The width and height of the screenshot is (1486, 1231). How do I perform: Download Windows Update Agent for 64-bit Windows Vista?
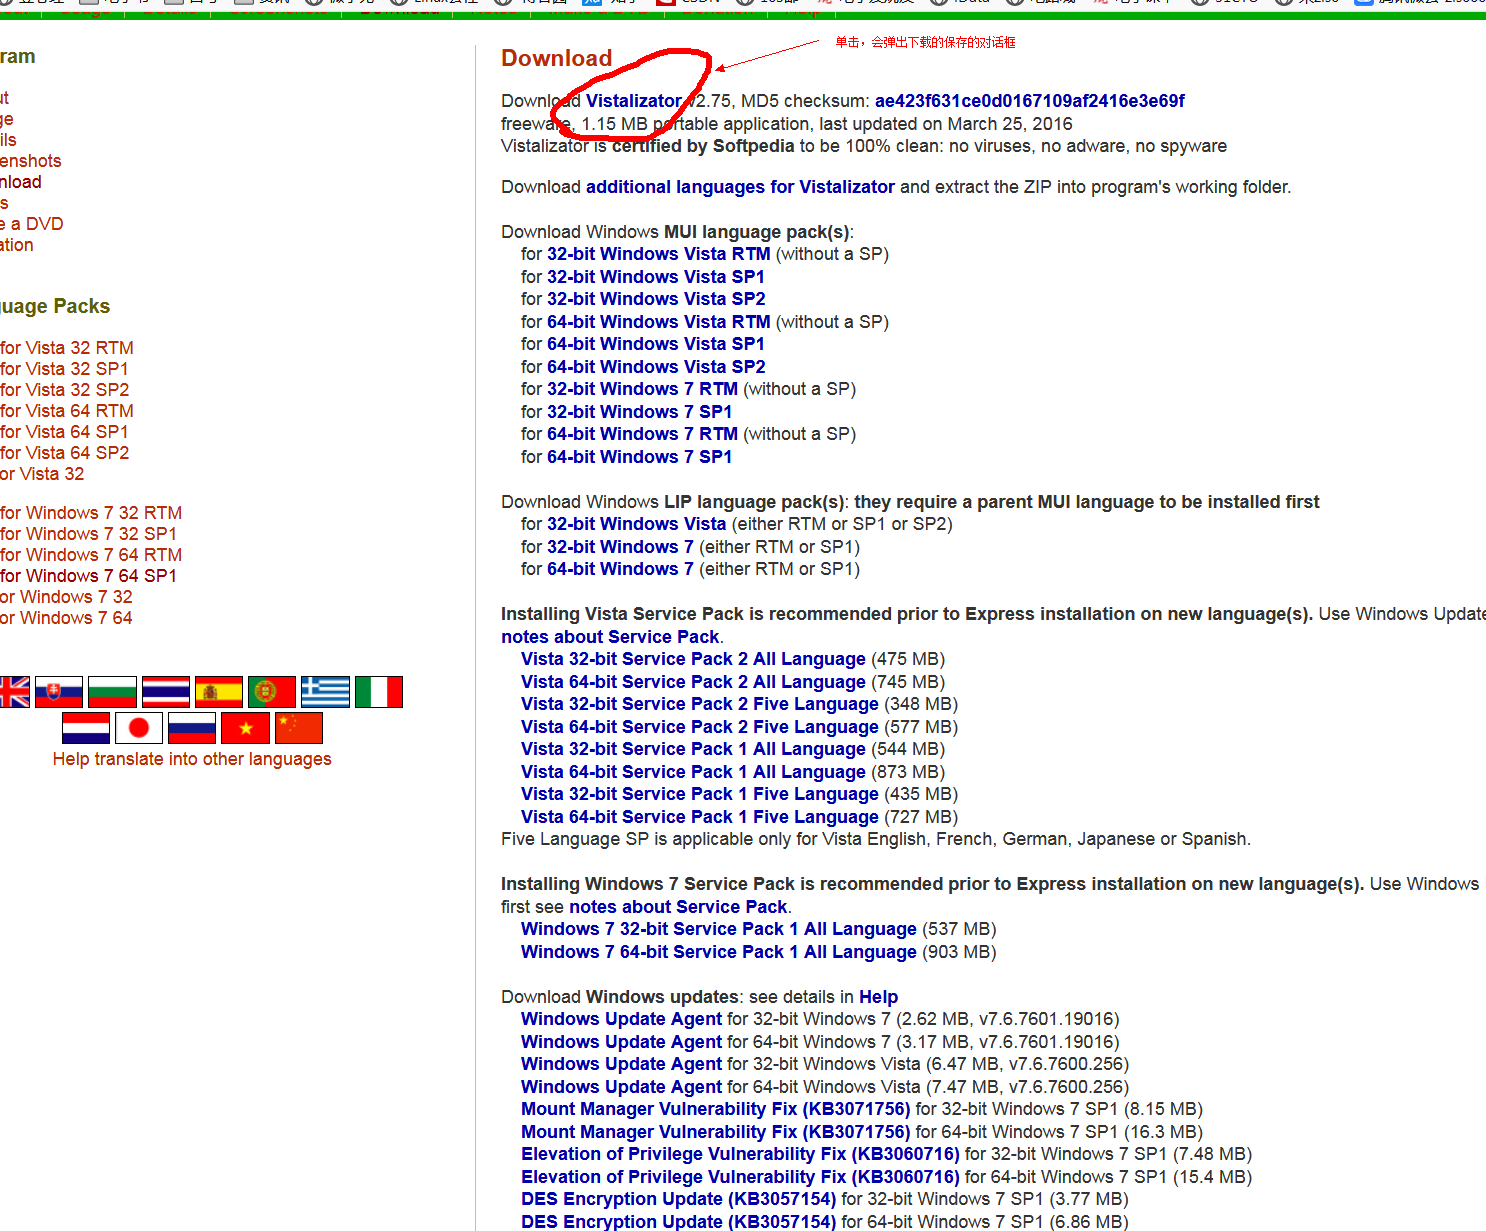[621, 1087]
